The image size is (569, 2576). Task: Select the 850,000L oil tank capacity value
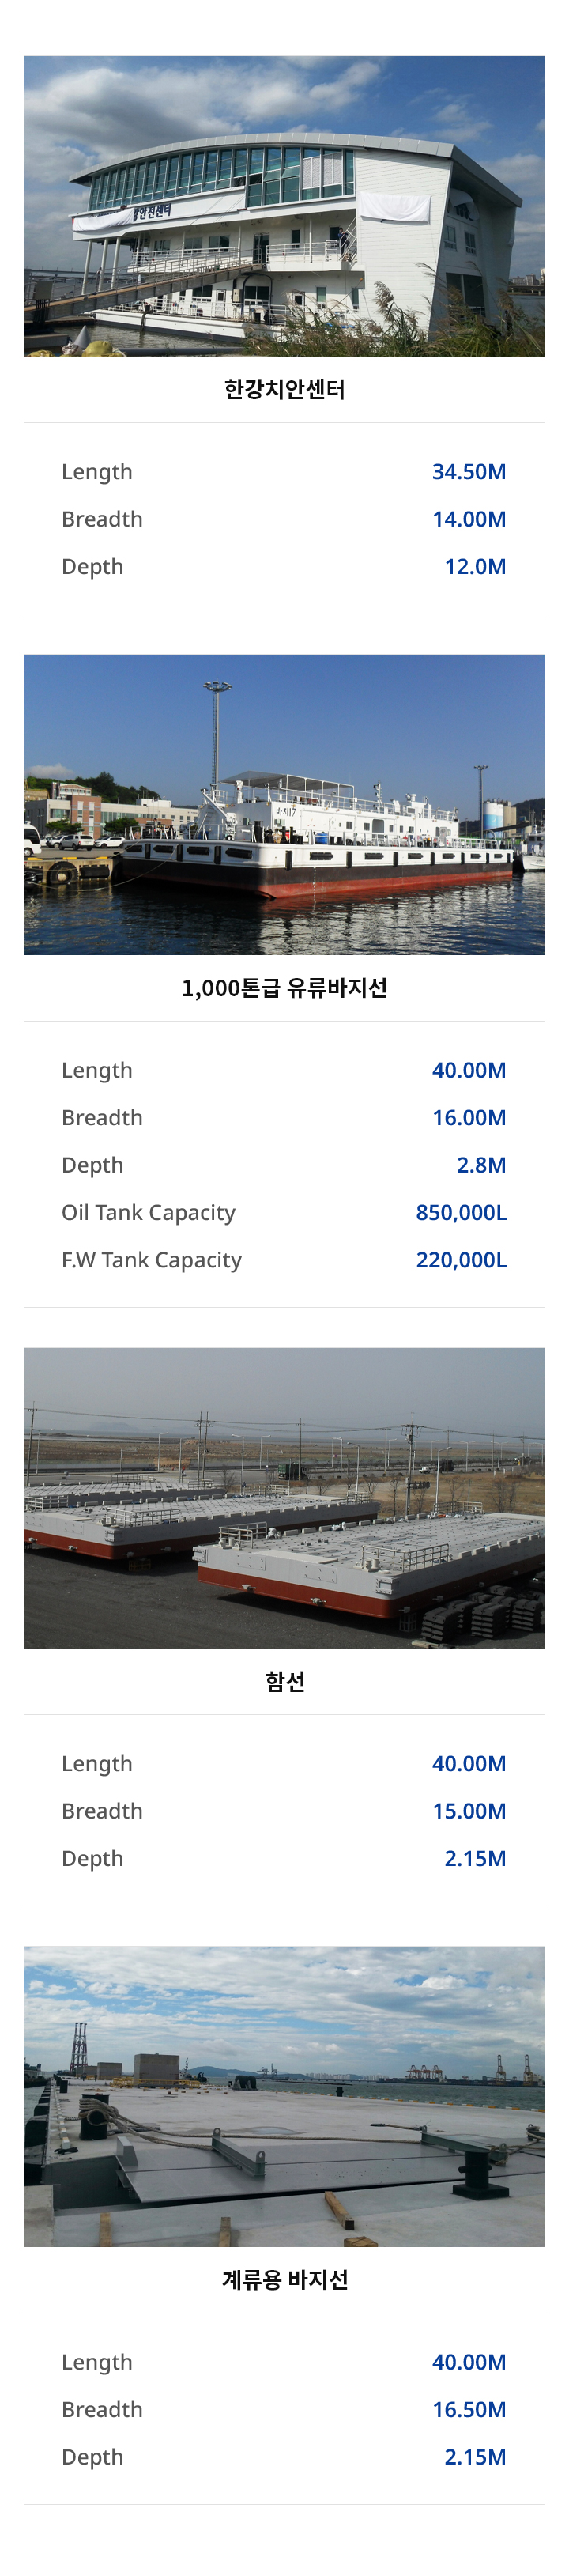coord(461,1212)
